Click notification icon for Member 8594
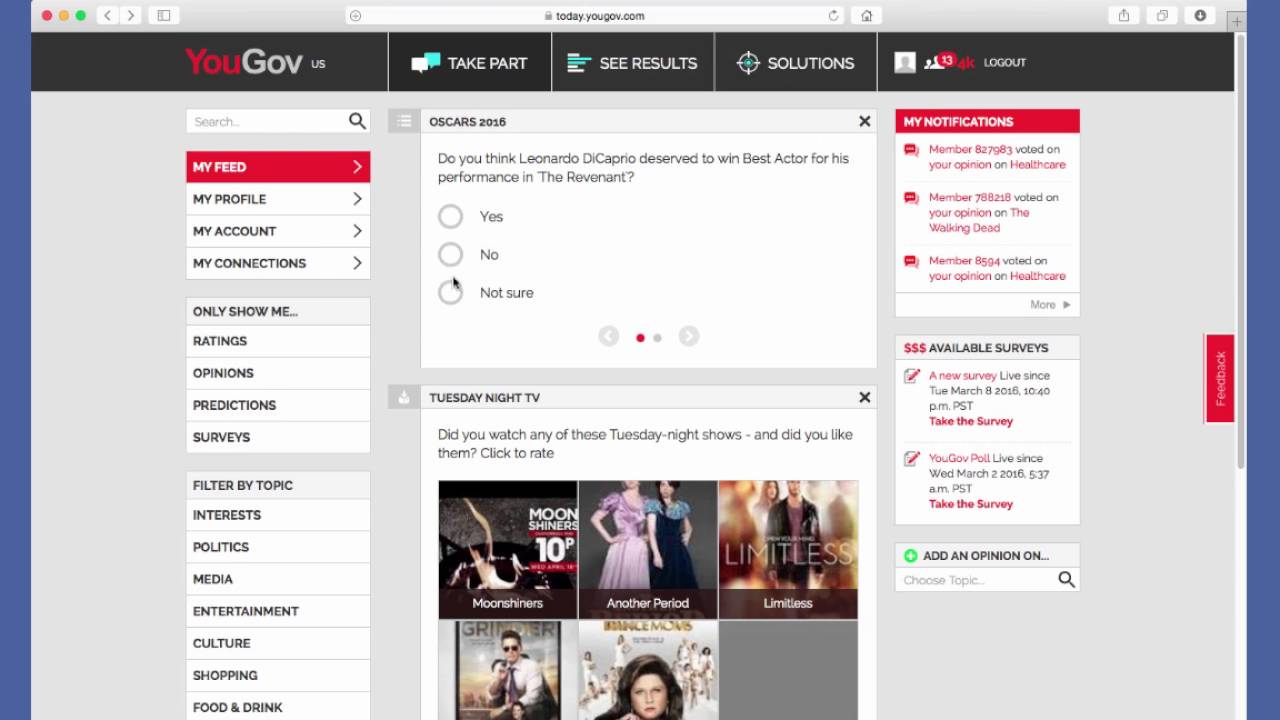This screenshot has width=1280, height=720. pyautogui.click(x=911, y=261)
